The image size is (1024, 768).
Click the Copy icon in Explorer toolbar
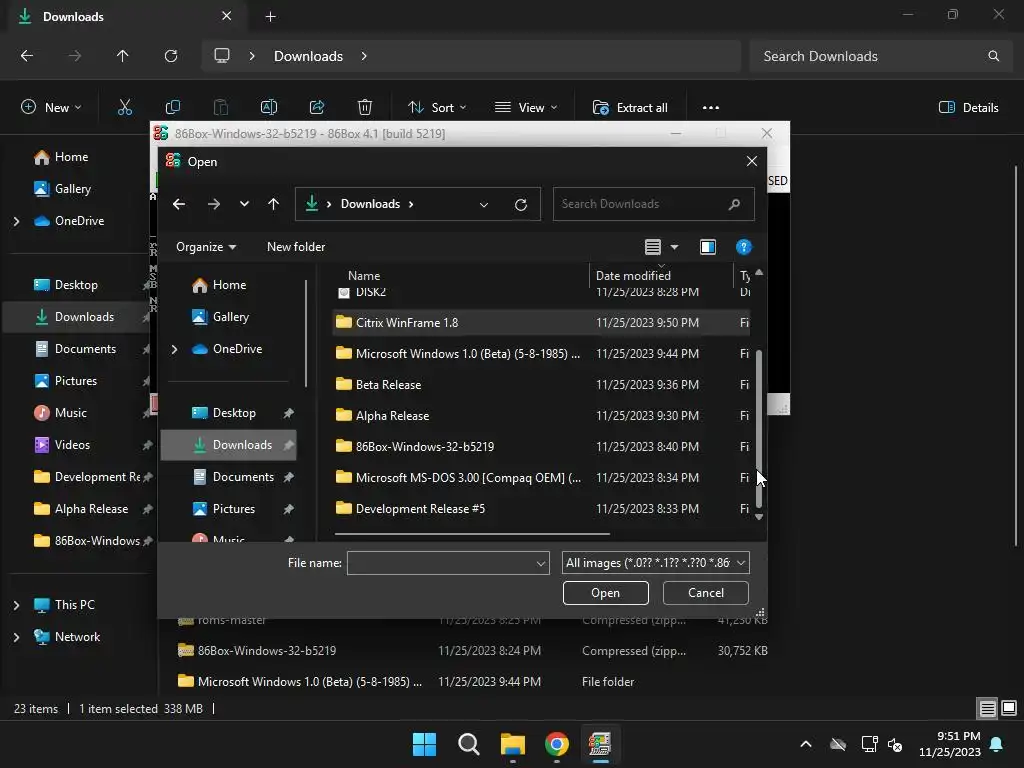tap(172, 108)
